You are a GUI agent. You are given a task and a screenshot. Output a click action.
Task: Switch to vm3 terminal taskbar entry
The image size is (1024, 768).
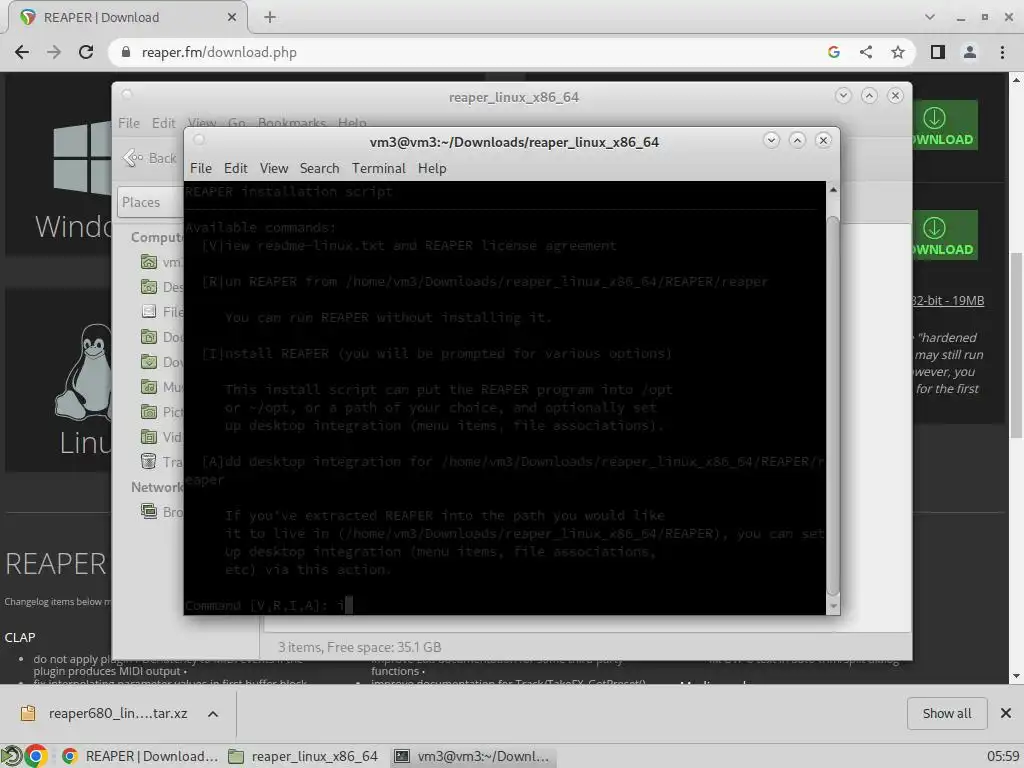473,756
